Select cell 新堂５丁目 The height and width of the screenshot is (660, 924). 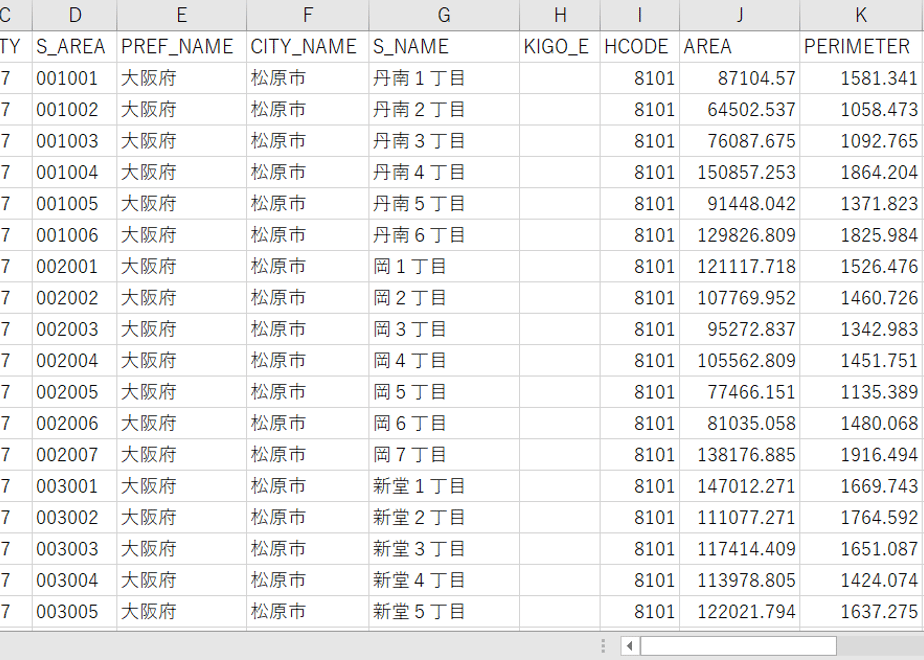[x=444, y=612]
